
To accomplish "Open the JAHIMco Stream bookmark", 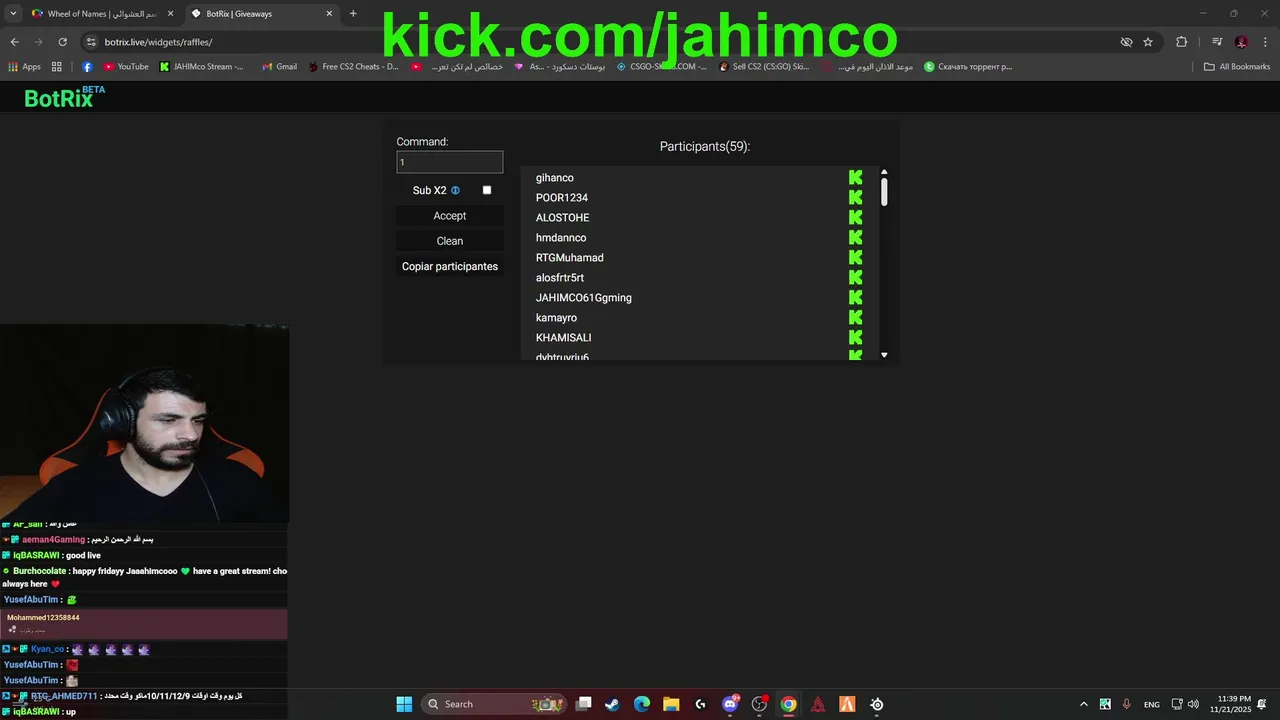I will [202, 67].
